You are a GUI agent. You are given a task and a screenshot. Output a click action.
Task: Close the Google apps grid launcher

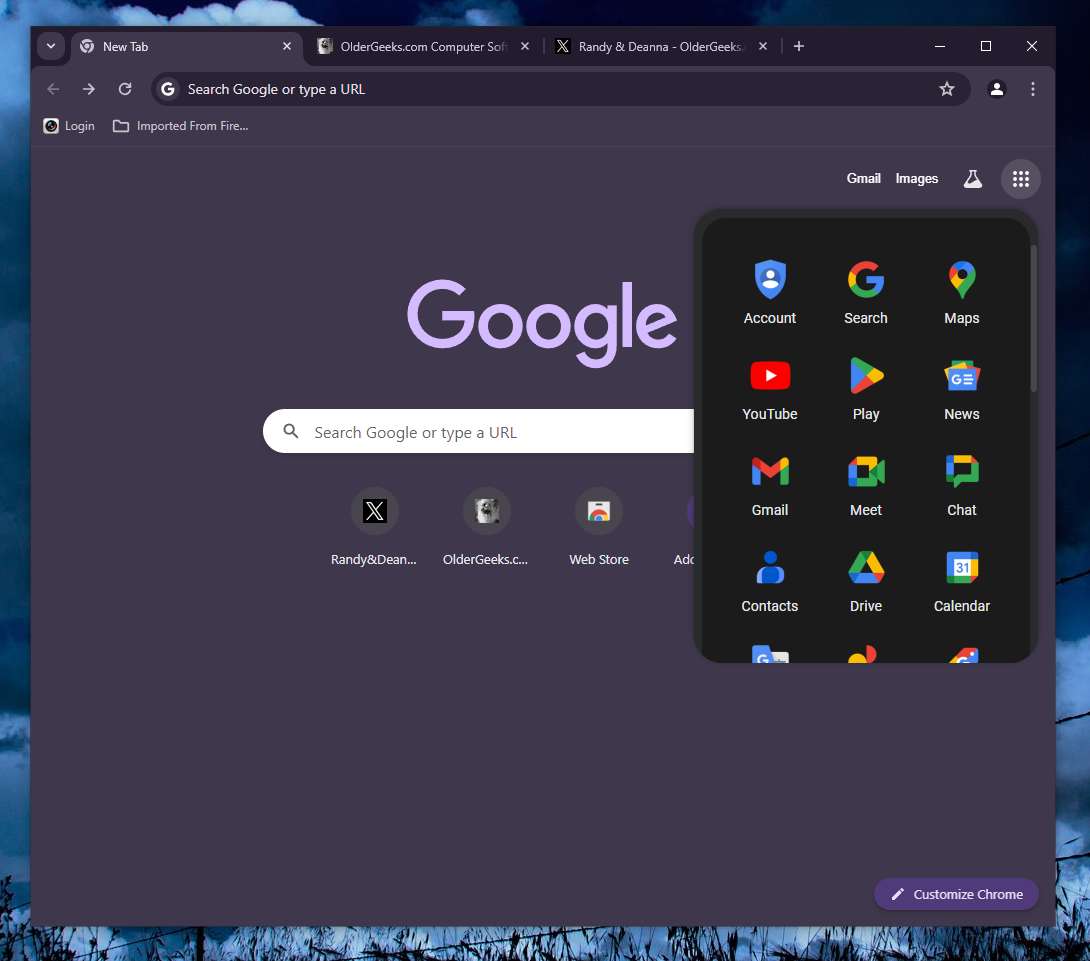click(x=1020, y=179)
